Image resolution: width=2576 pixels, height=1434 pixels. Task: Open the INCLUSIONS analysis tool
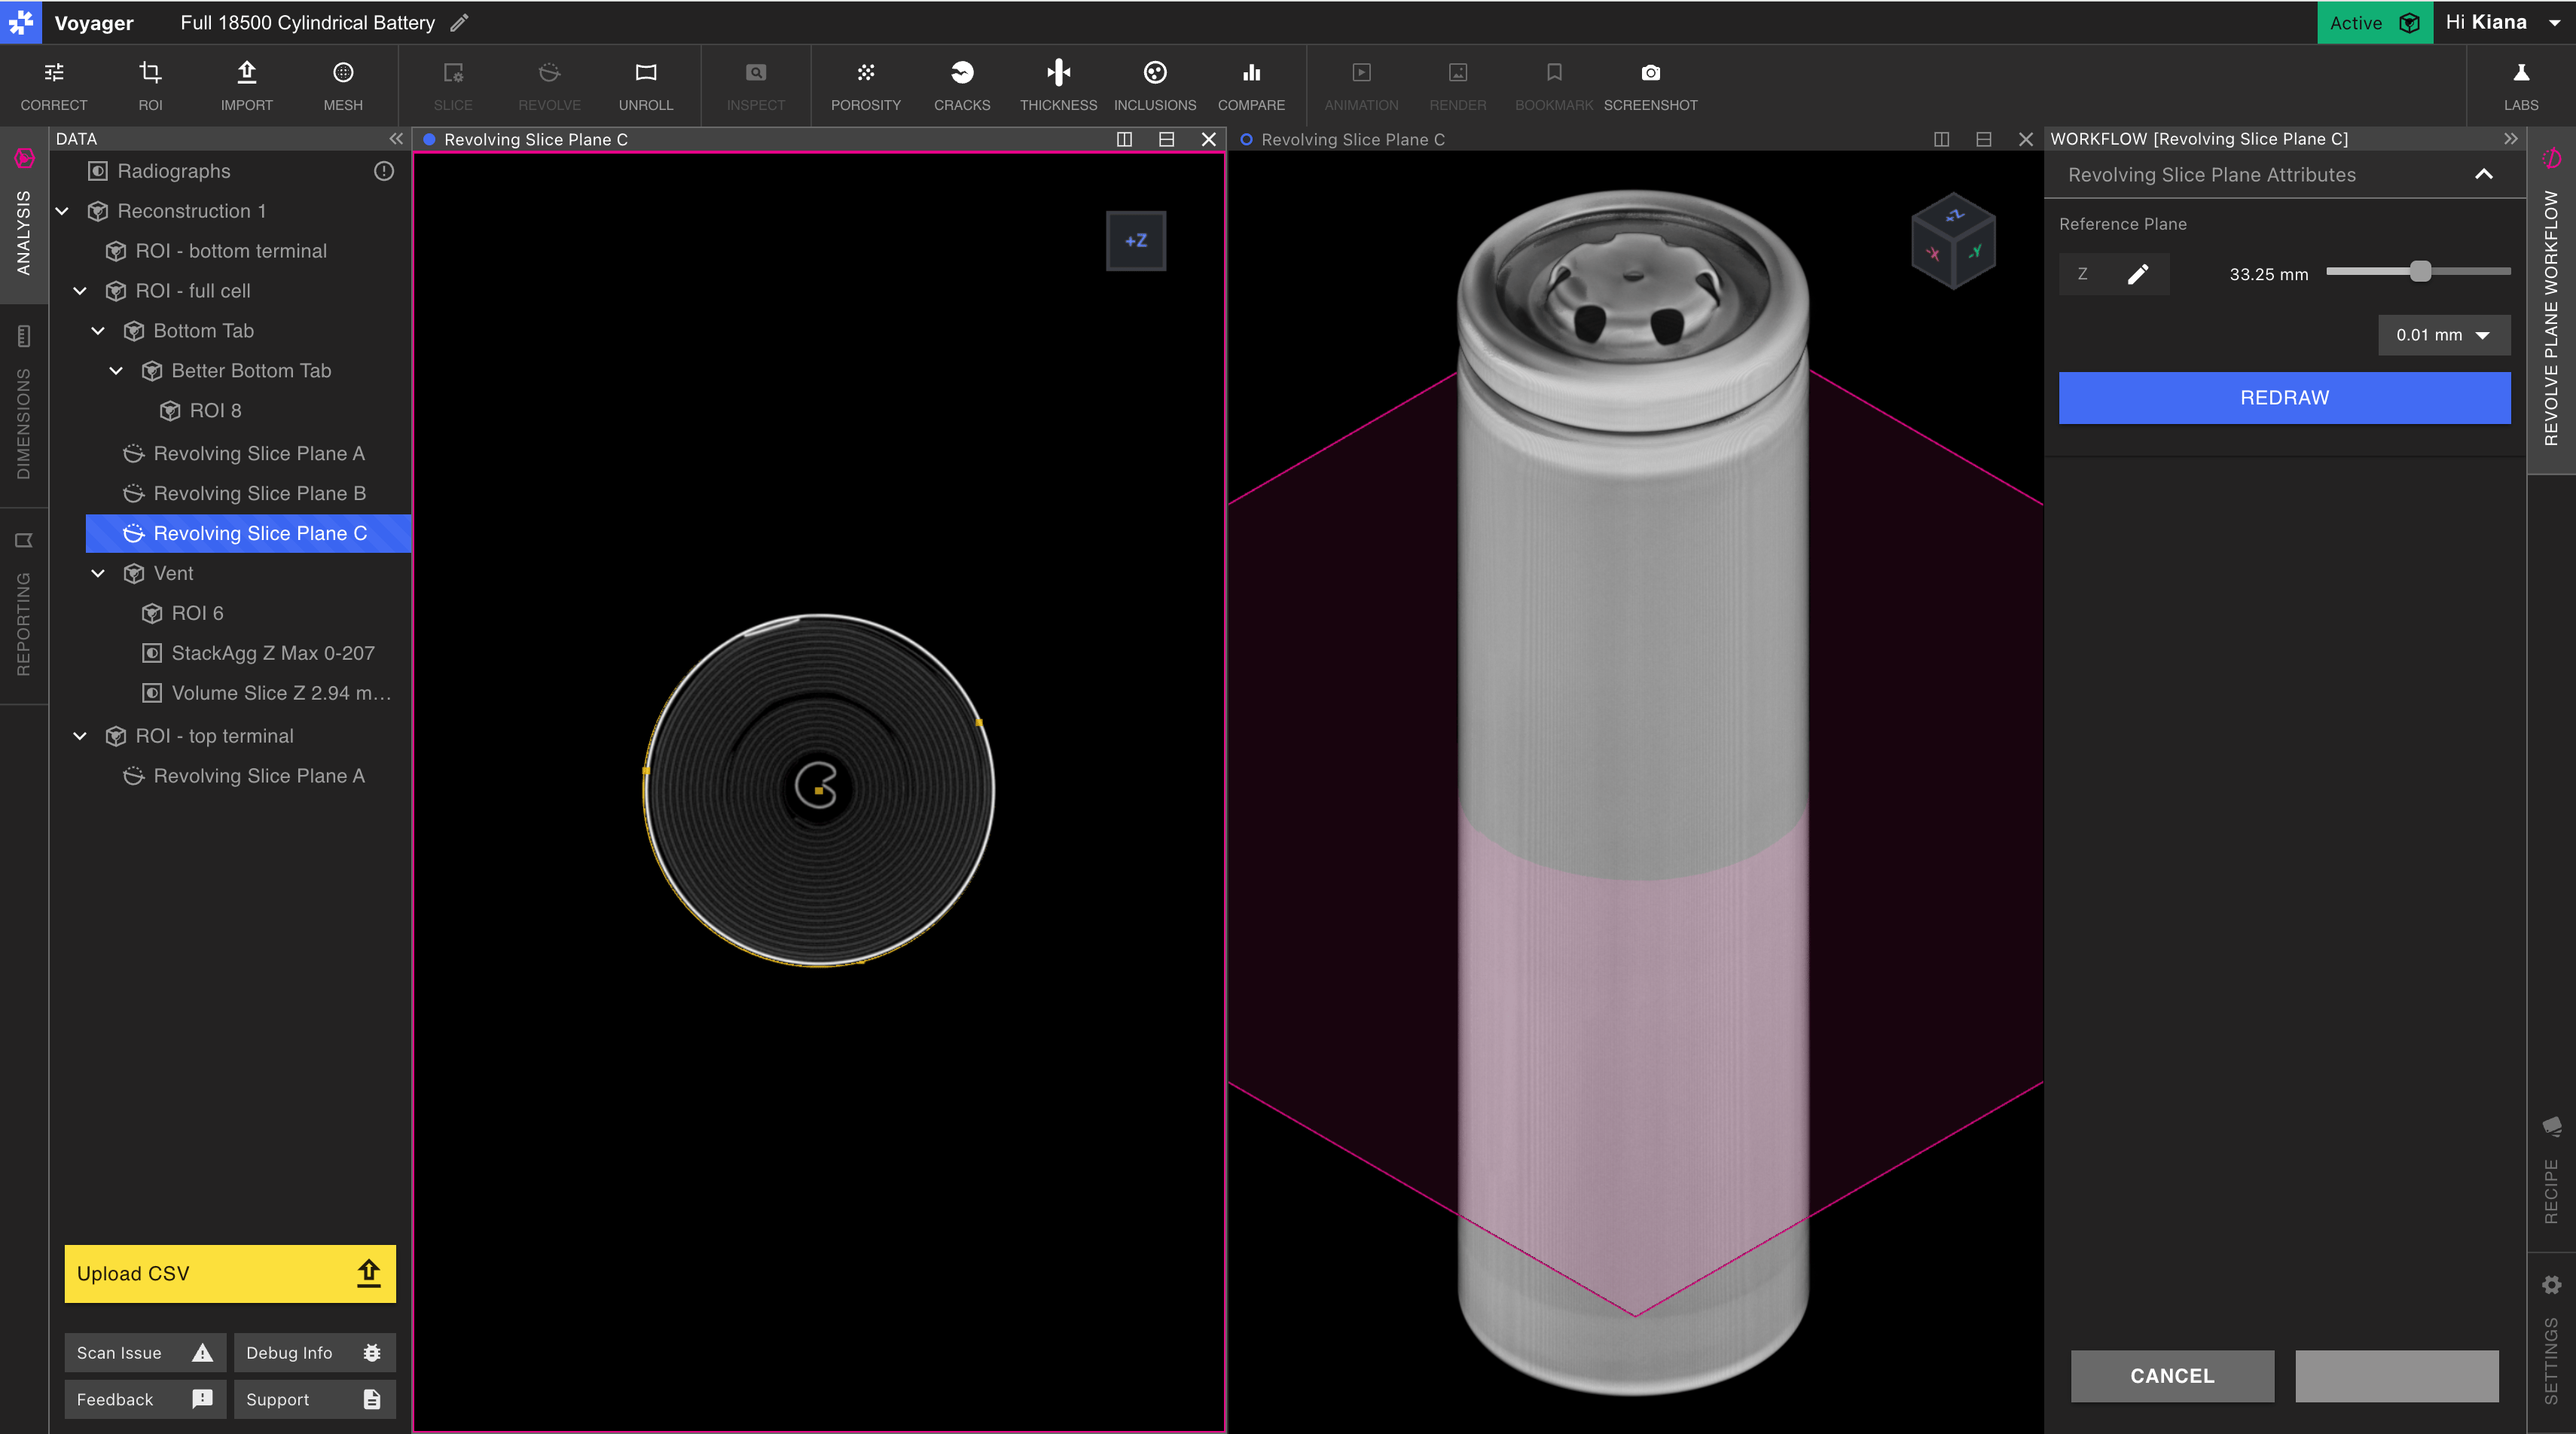tap(1155, 85)
